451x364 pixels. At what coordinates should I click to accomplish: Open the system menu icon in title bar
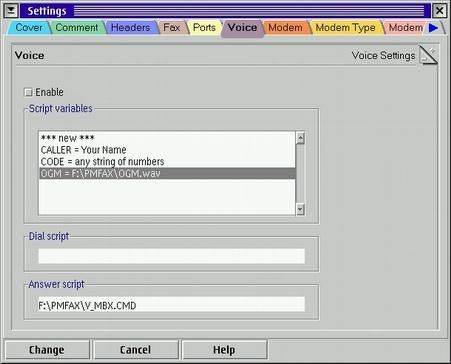coord(11,11)
